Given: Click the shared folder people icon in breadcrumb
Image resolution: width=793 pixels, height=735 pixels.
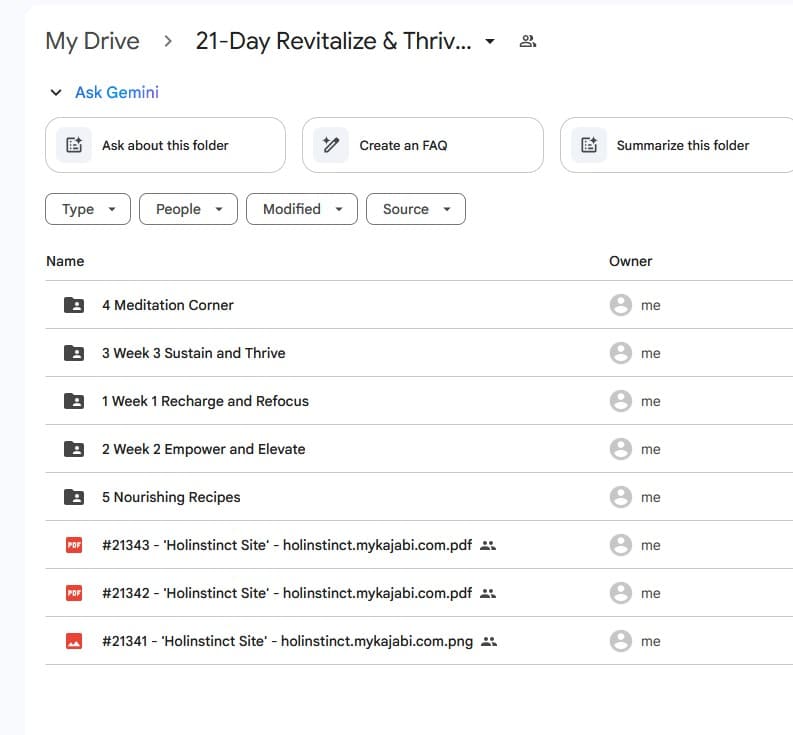Looking at the screenshot, I should [528, 42].
